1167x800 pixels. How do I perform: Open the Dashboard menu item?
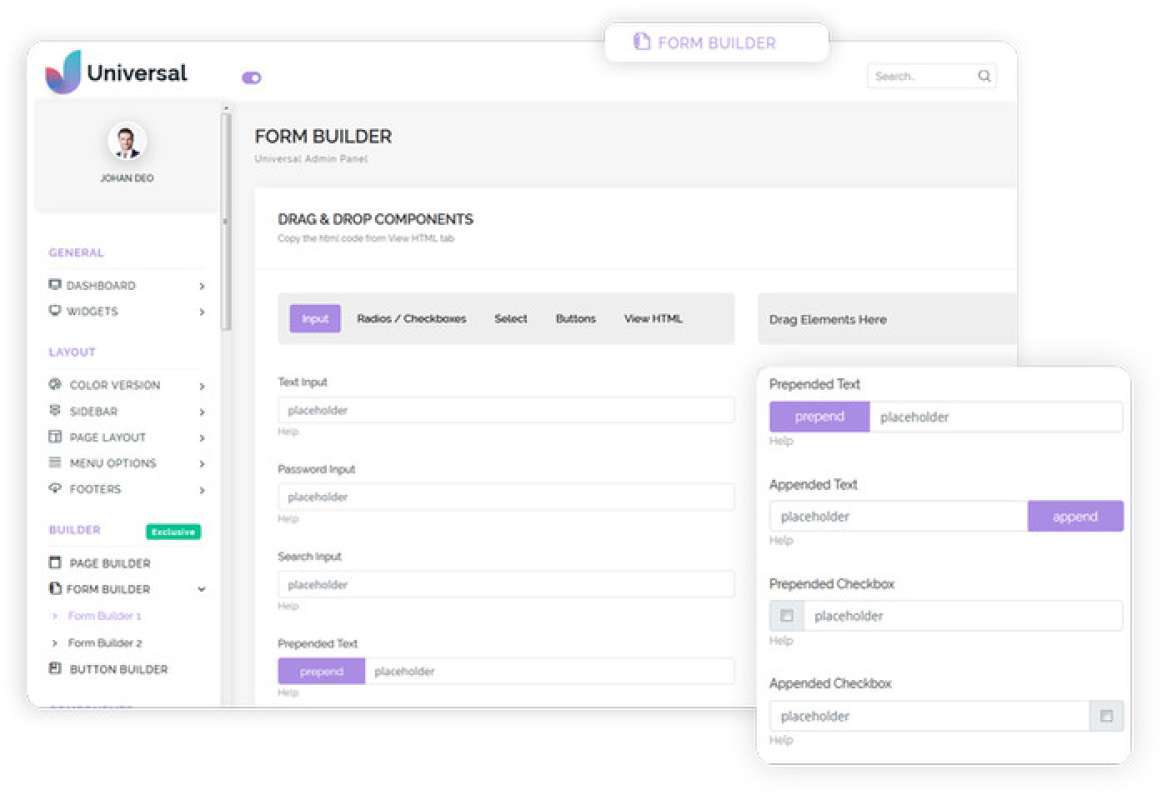[x=101, y=286]
